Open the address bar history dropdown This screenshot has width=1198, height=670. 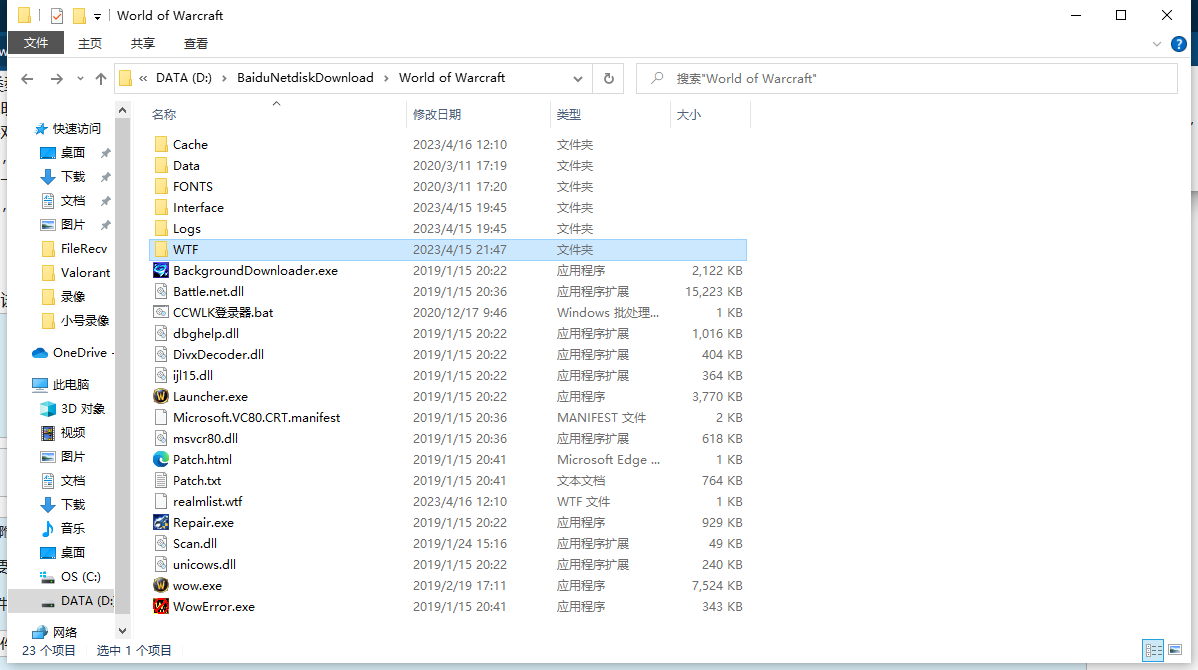[578, 78]
